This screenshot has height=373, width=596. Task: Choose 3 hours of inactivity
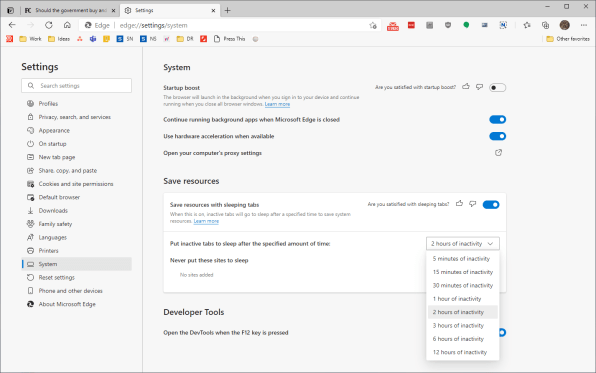[x=463, y=325]
